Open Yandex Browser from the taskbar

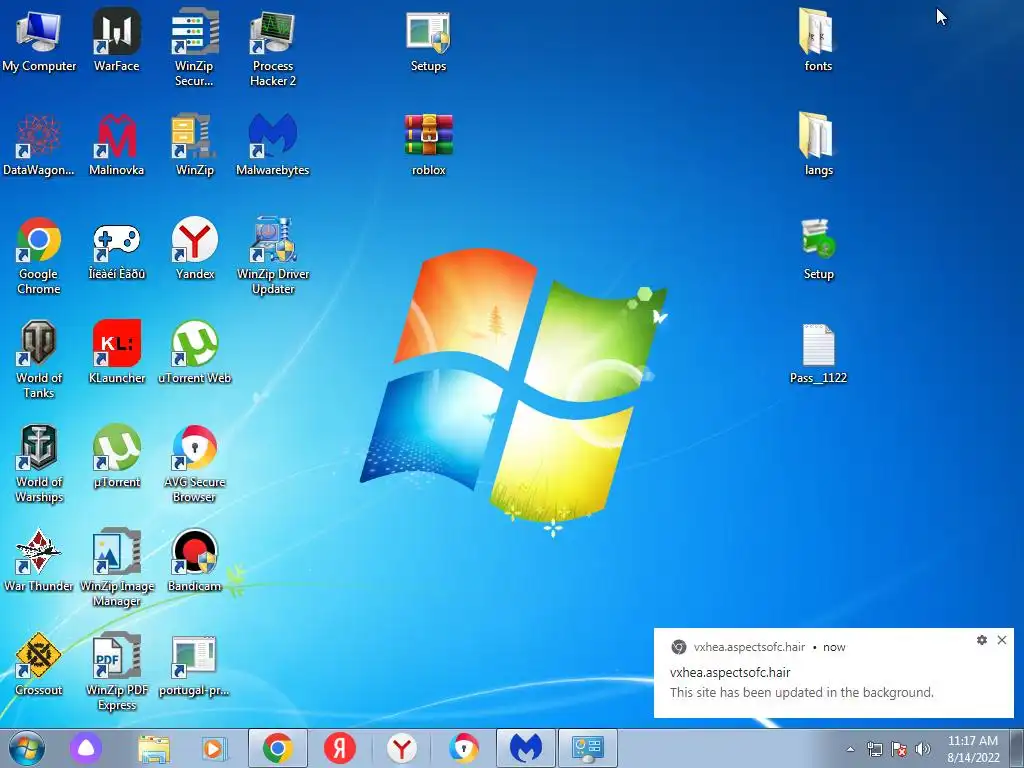(402, 748)
